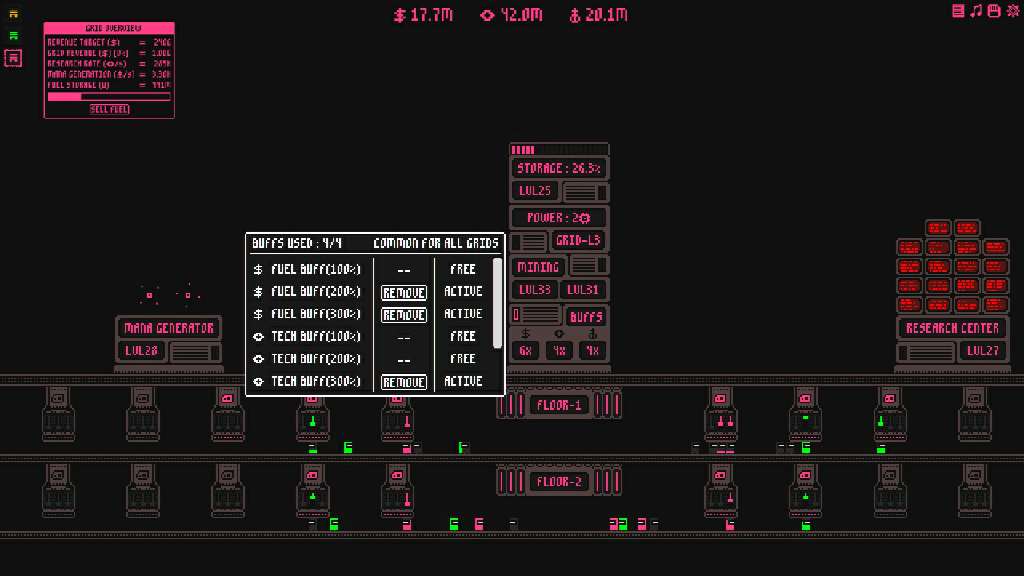Click the Research Center building label
The image size is (1024, 576).
[952, 328]
